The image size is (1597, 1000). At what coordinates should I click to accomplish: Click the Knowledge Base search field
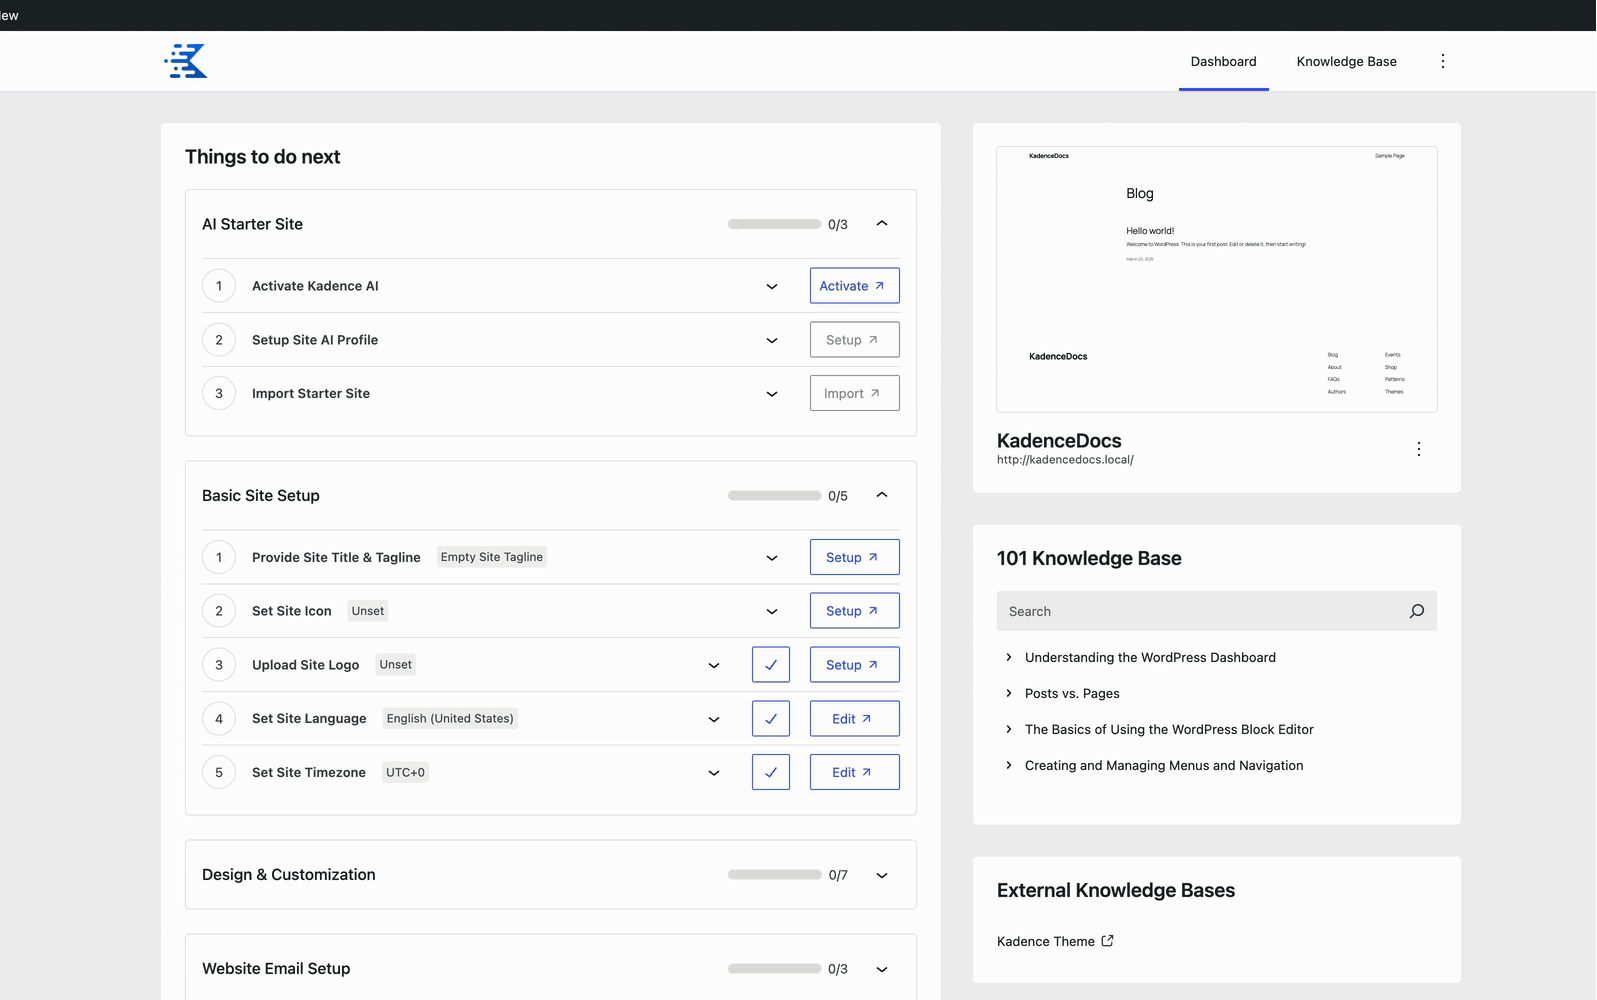tap(1217, 611)
